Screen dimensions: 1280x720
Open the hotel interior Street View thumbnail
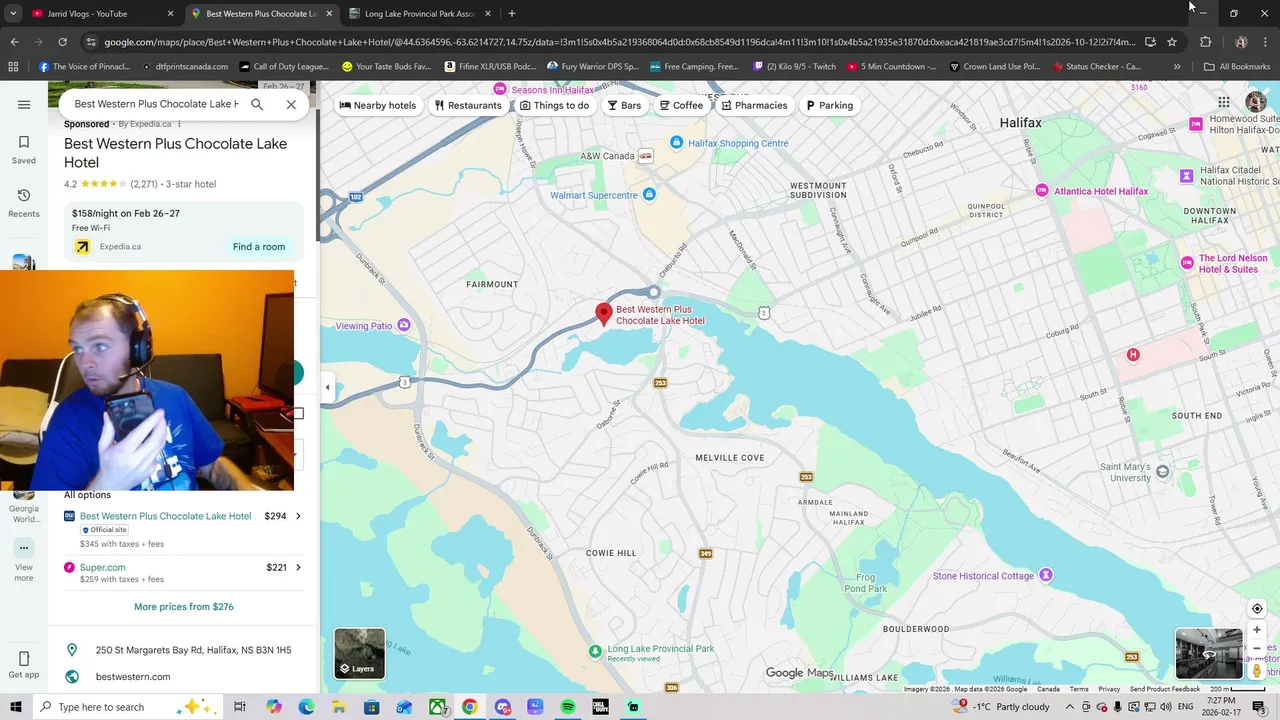coord(1209,653)
